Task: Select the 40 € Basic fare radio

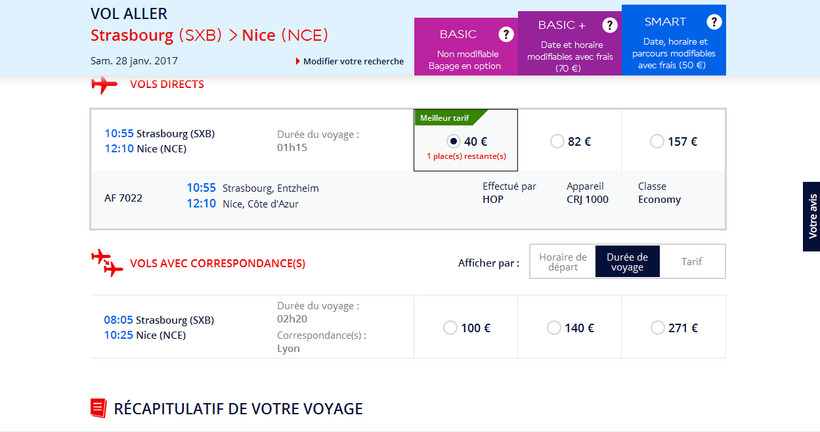Action: [x=454, y=141]
